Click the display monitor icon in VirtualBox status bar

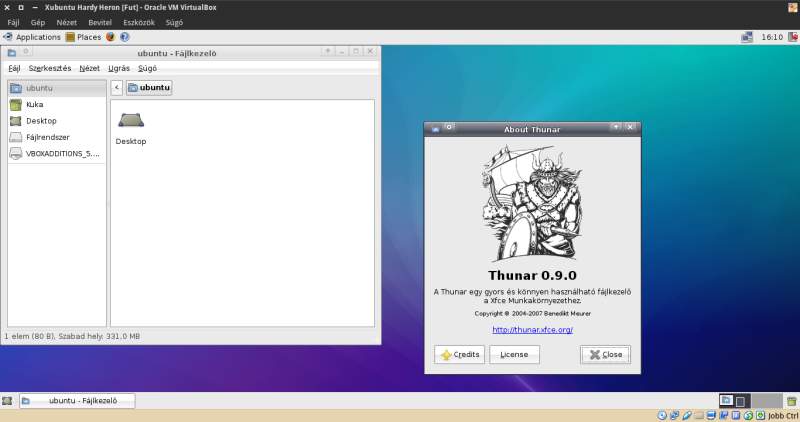point(711,416)
